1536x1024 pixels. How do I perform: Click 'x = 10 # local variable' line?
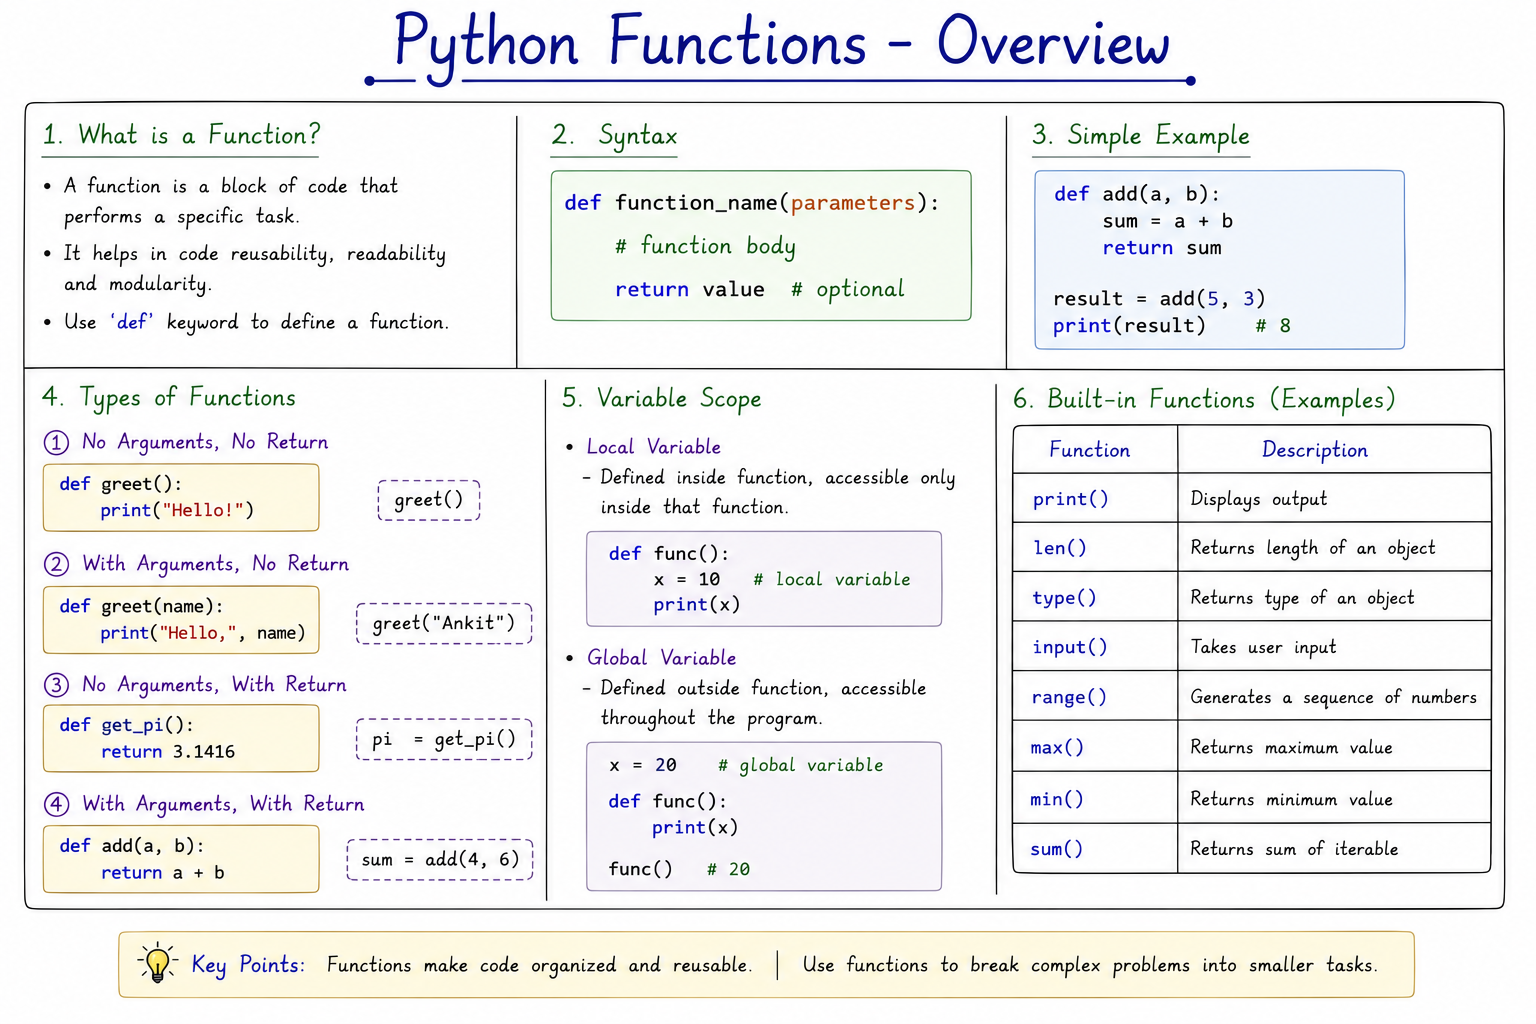click(x=782, y=579)
